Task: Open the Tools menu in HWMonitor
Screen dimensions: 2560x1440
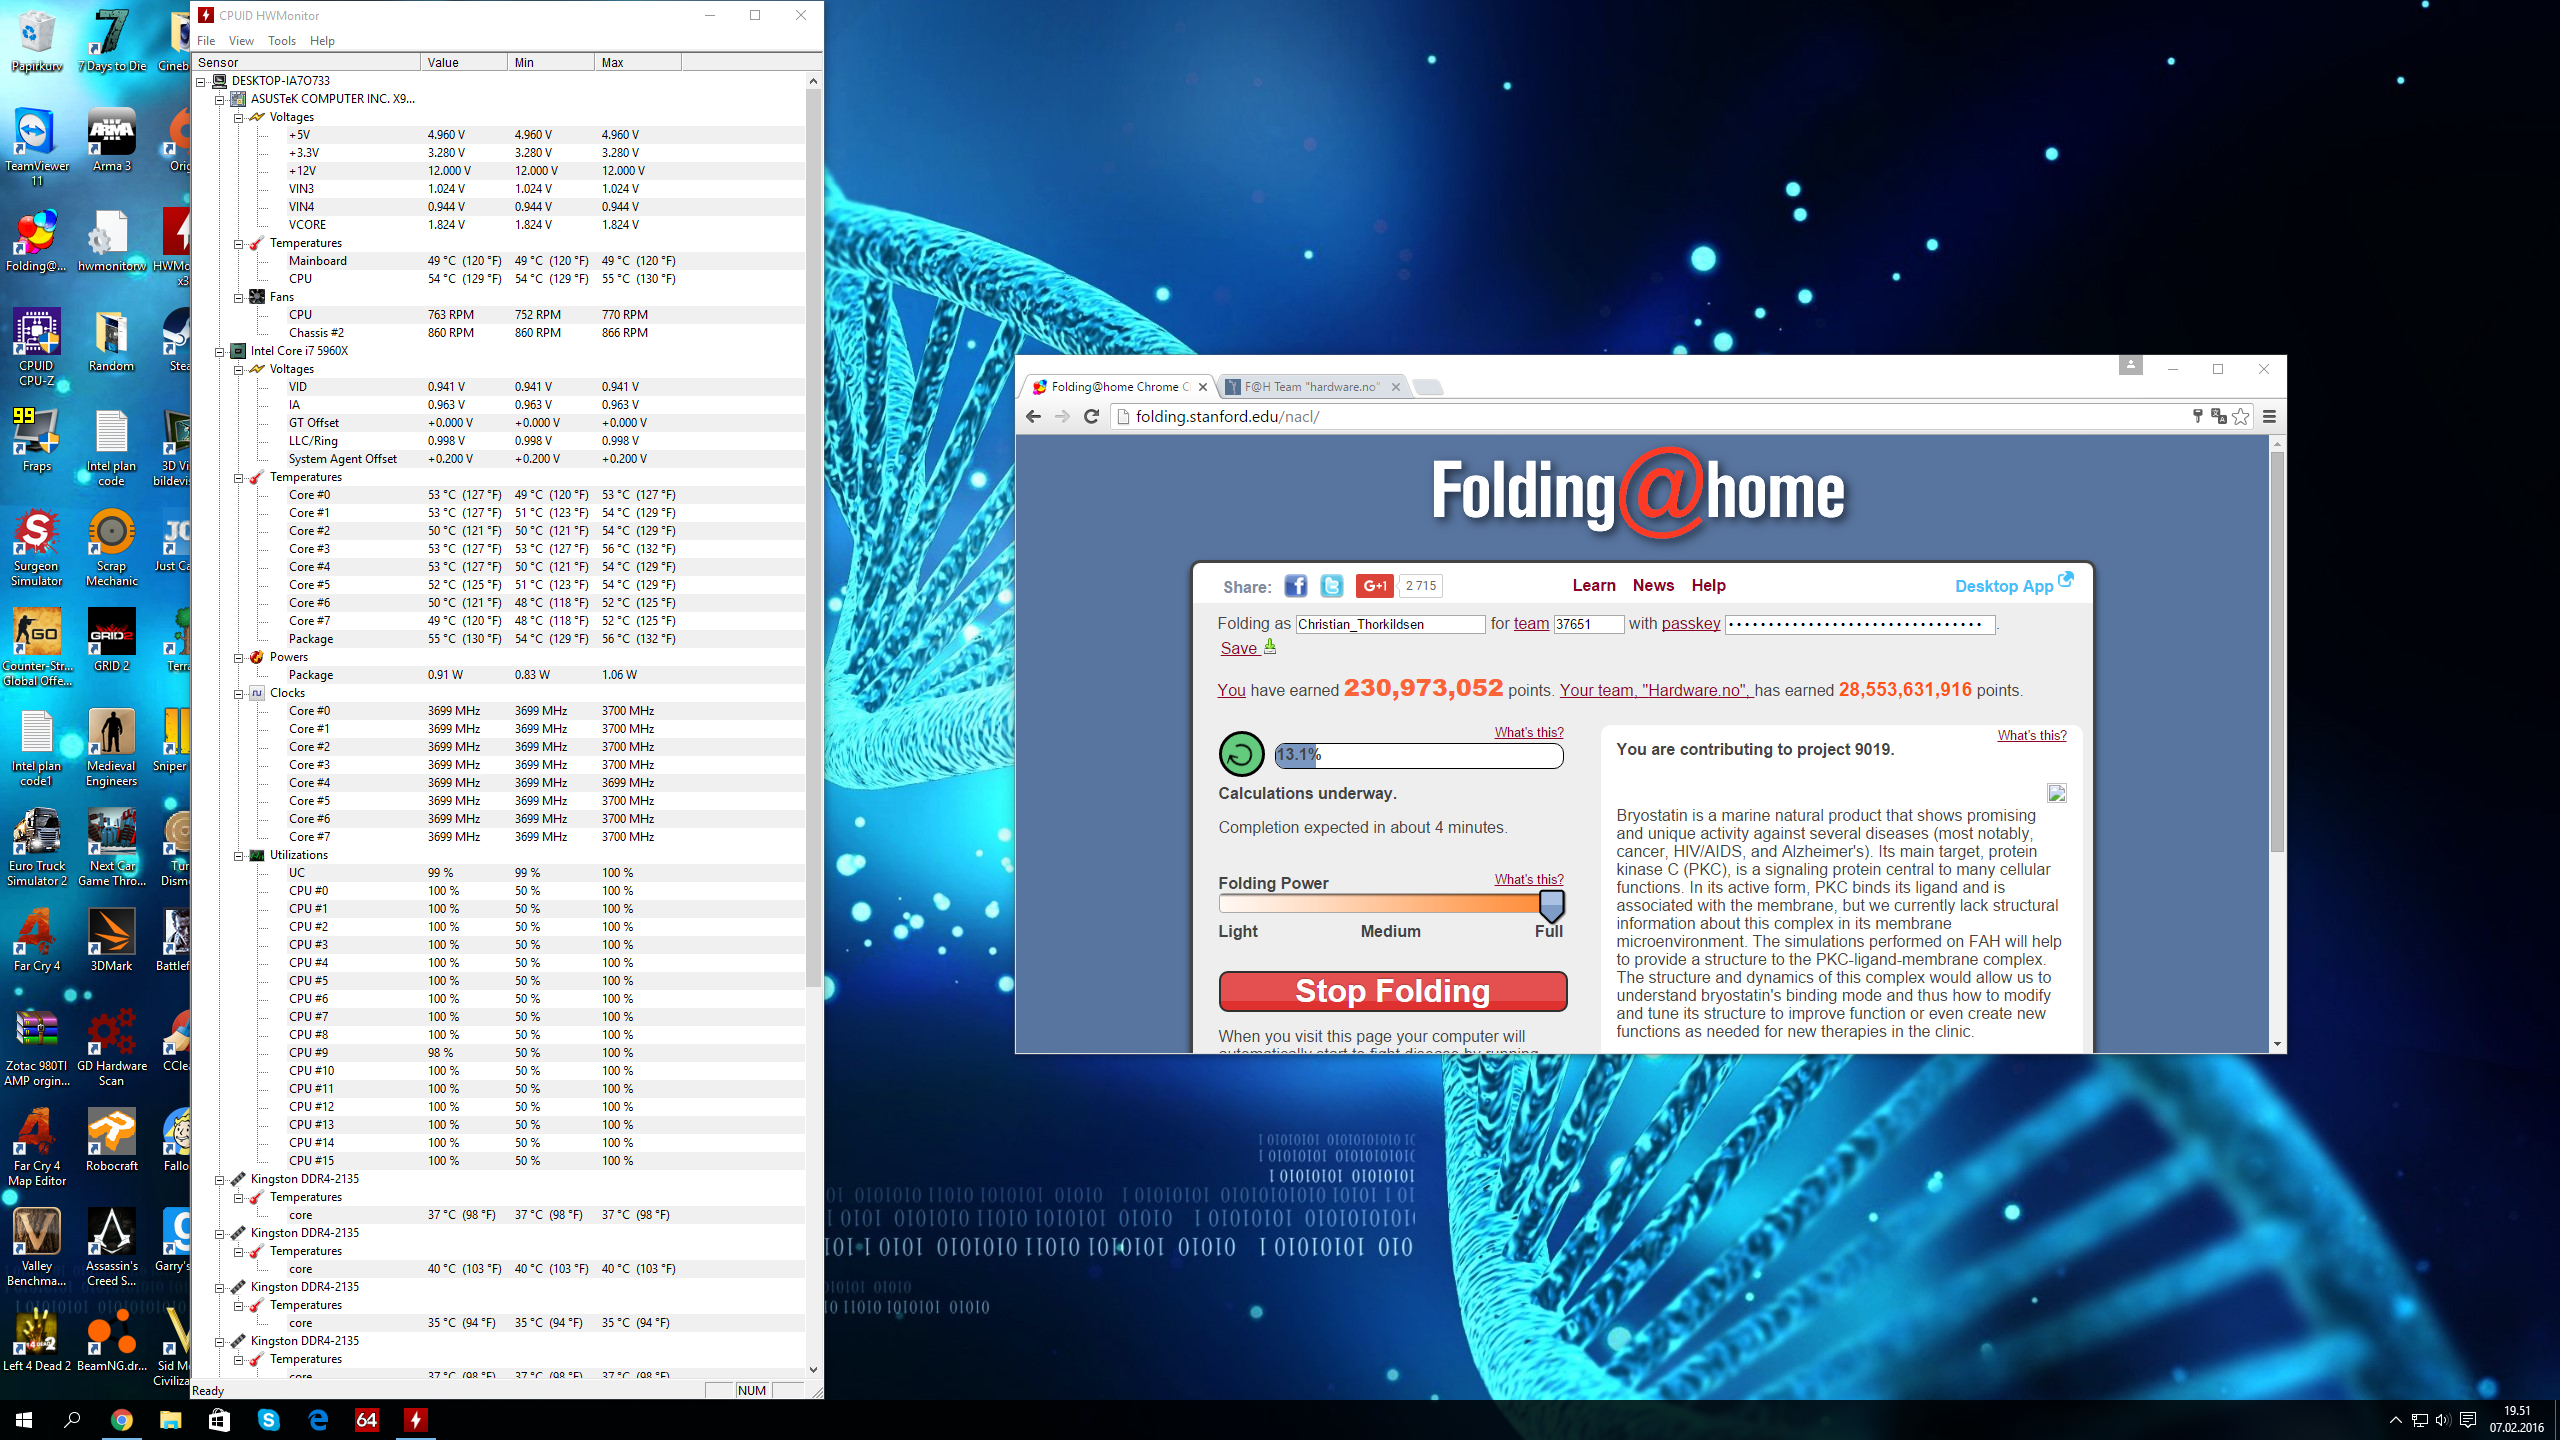Action: (x=282, y=41)
